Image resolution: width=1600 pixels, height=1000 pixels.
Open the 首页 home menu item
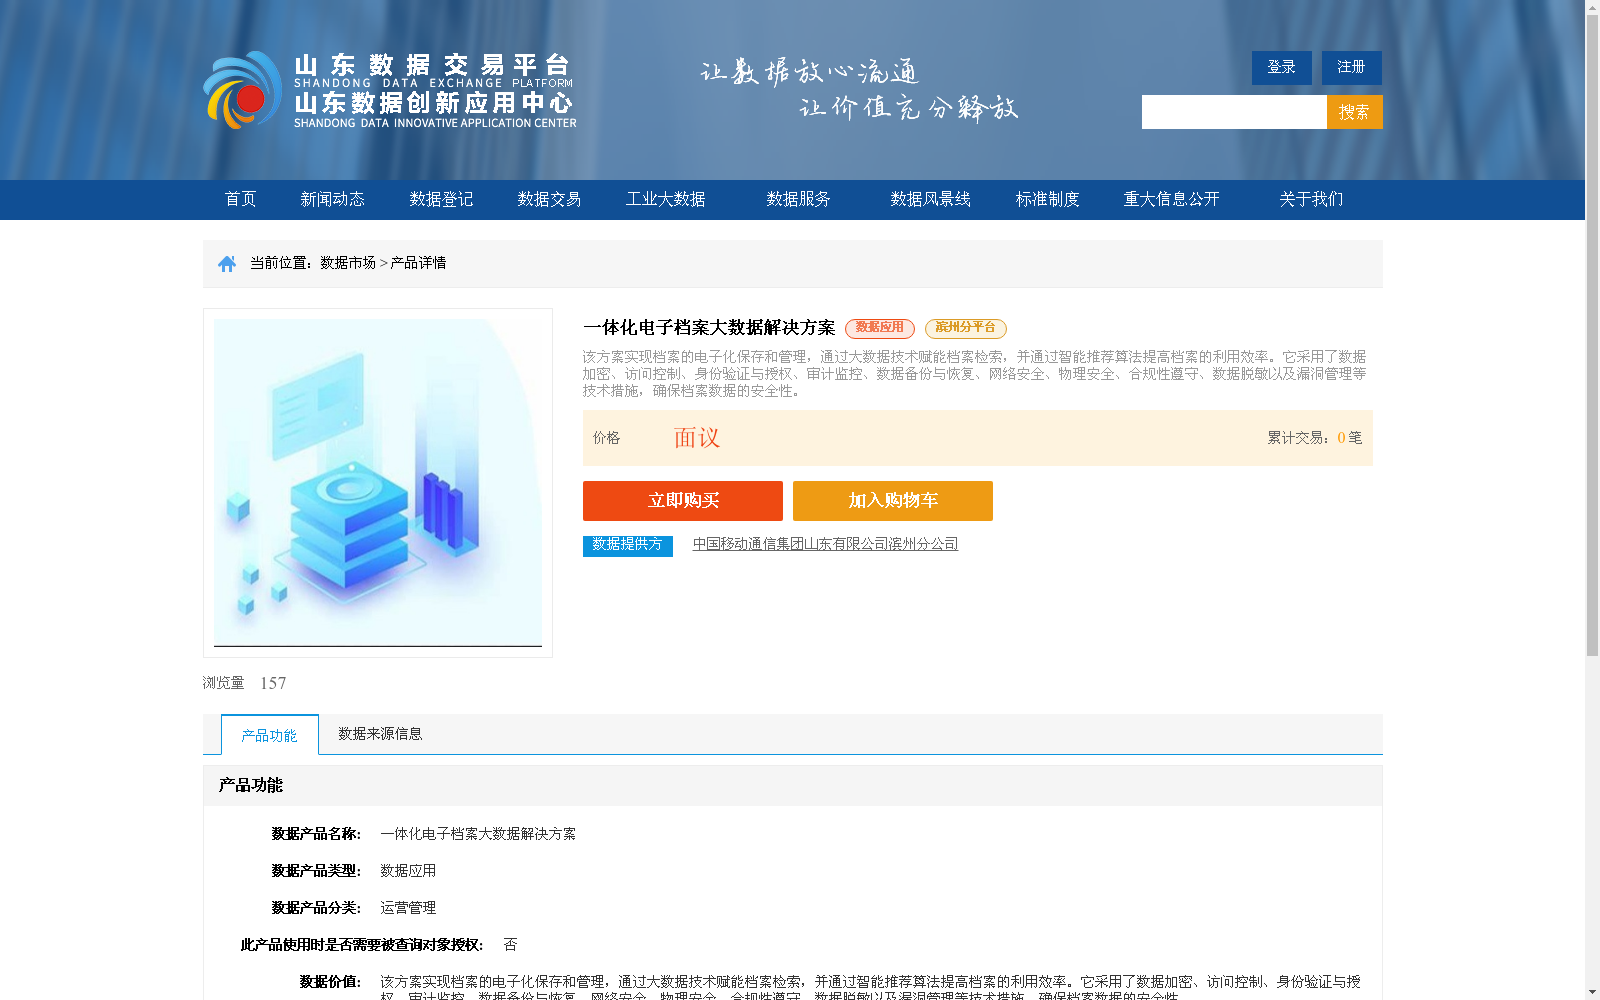pos(240,199)
